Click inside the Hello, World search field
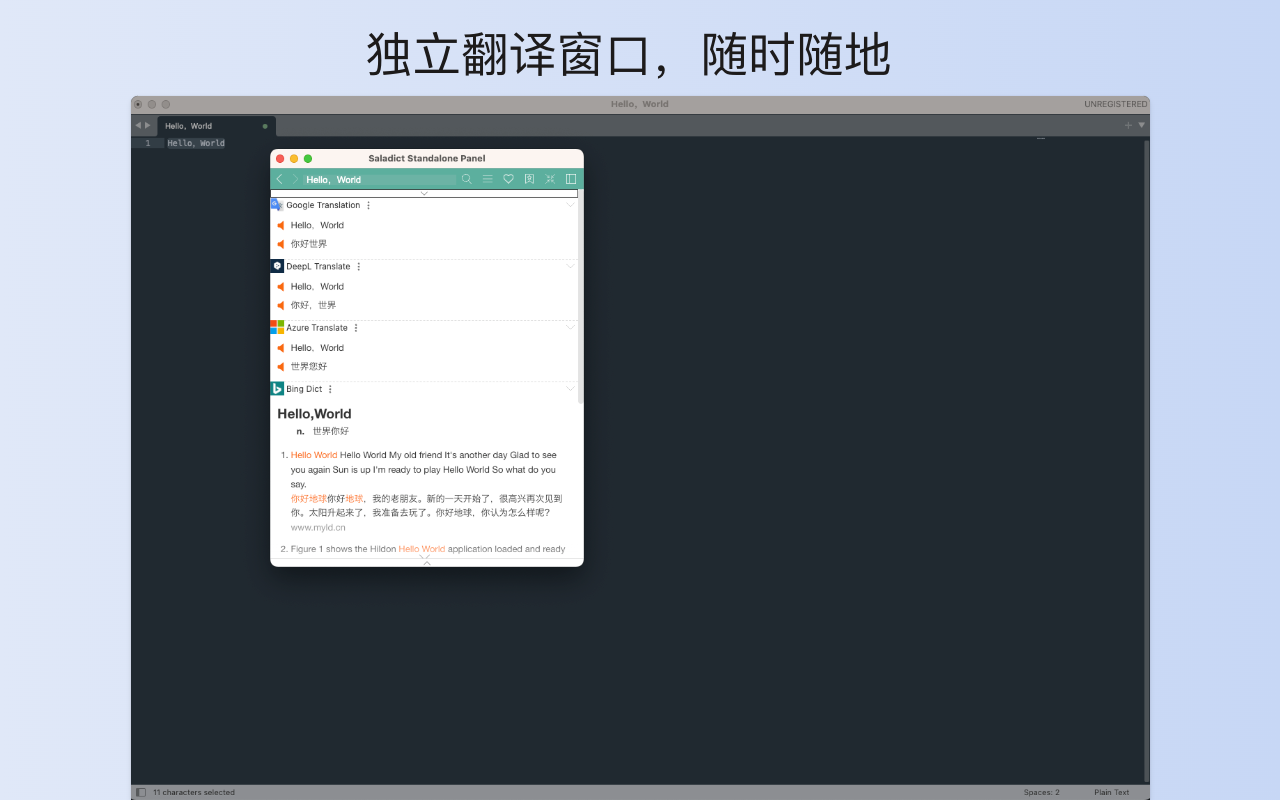The height and width of the screenshot is (800, 1280). point(380,178)
